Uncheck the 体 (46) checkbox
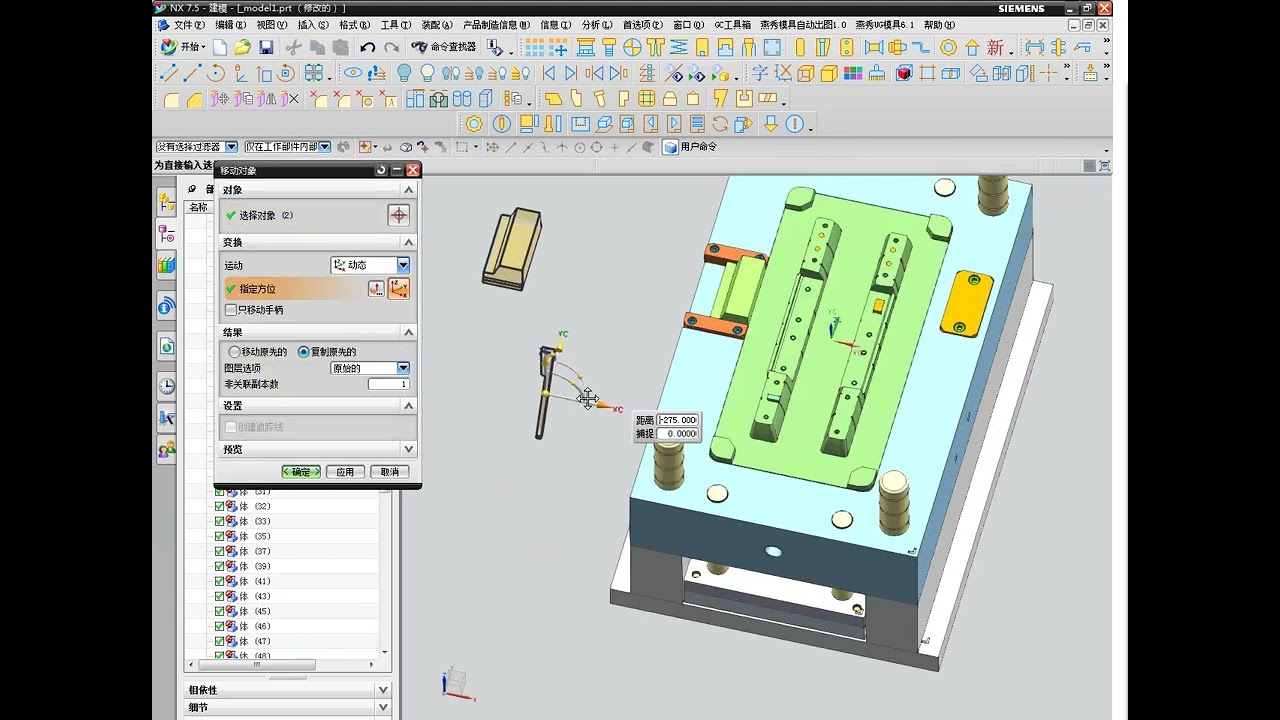The height and width of the screenshot is (720, 1280). (x=219, y=626)
